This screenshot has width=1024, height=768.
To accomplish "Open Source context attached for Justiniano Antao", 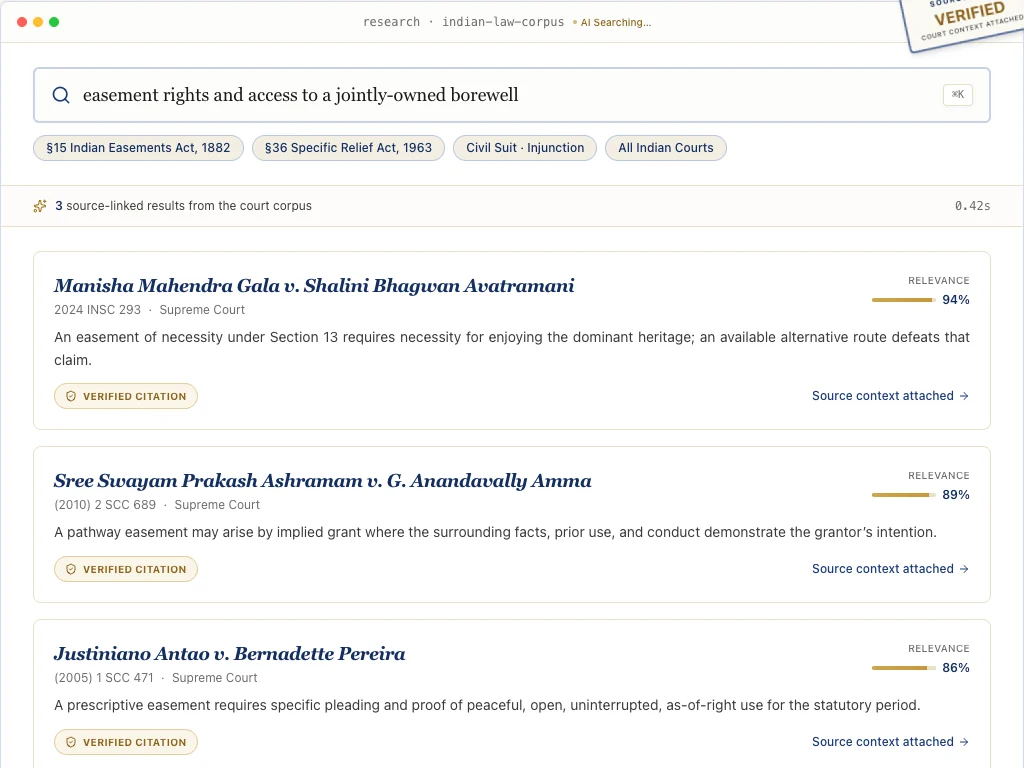I will click(x=890, y=742).
